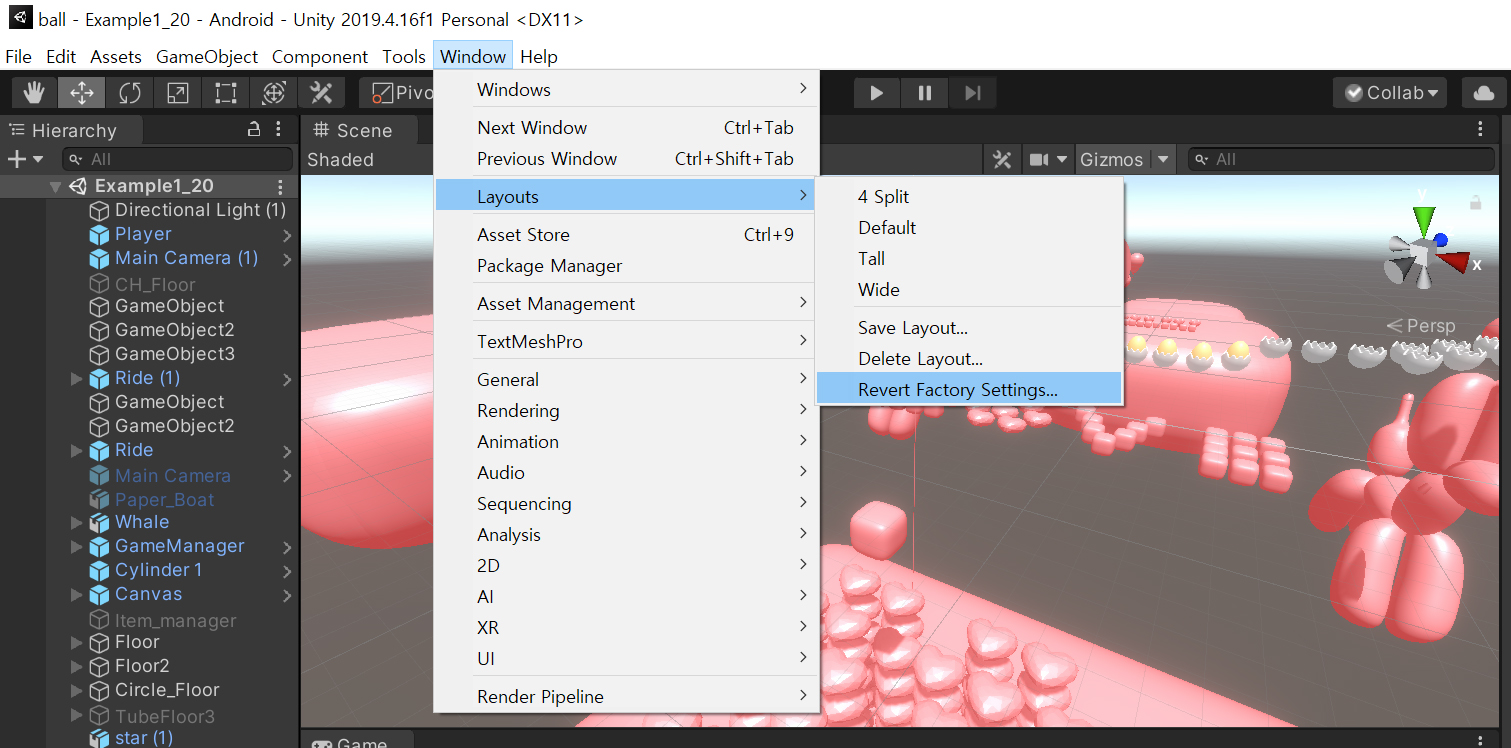Viewport: 1511px width, 748px height.
Task: Toggle Persp projection mode
Action: (1420, 326)
